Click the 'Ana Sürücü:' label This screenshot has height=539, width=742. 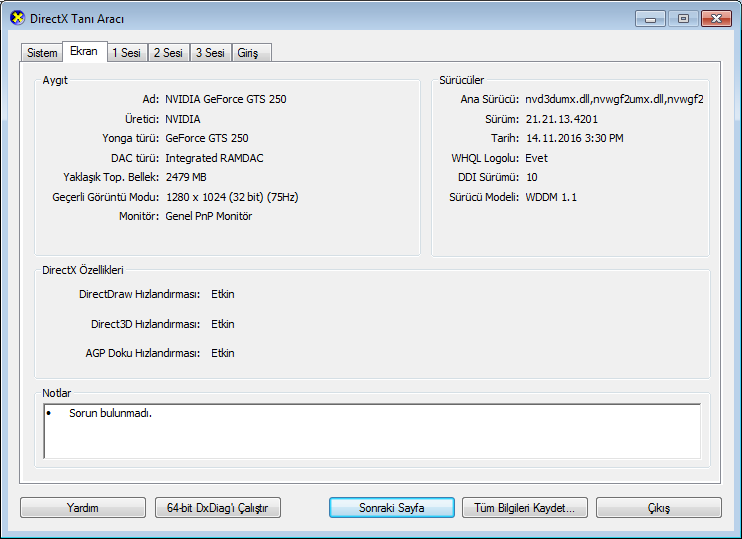pyautogui.click(x=490, y=99)
